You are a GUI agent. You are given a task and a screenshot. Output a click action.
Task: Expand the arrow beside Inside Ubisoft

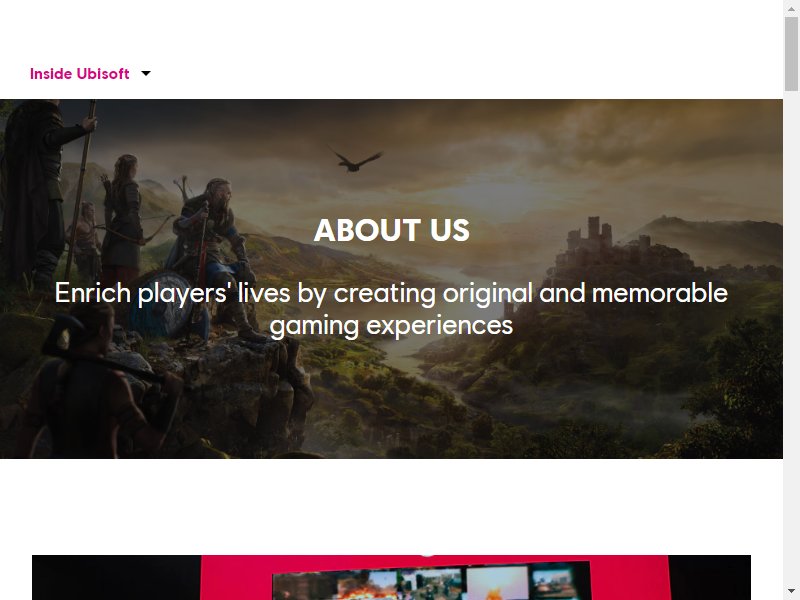click(x=146, y=73)
